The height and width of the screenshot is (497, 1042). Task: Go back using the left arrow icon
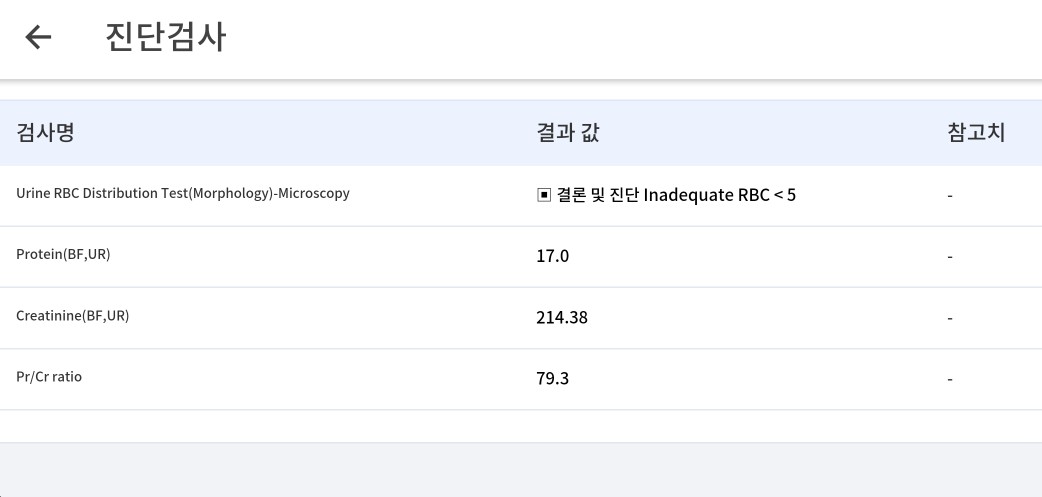pos(38,37)
